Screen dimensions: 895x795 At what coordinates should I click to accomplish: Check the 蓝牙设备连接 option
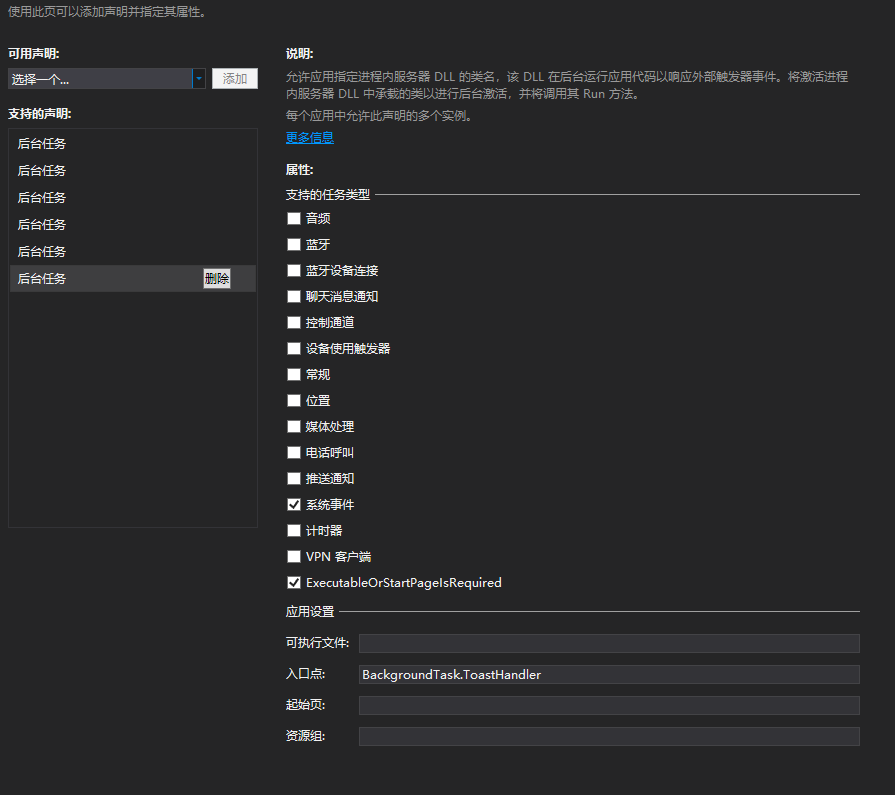(x=294, y=271)
